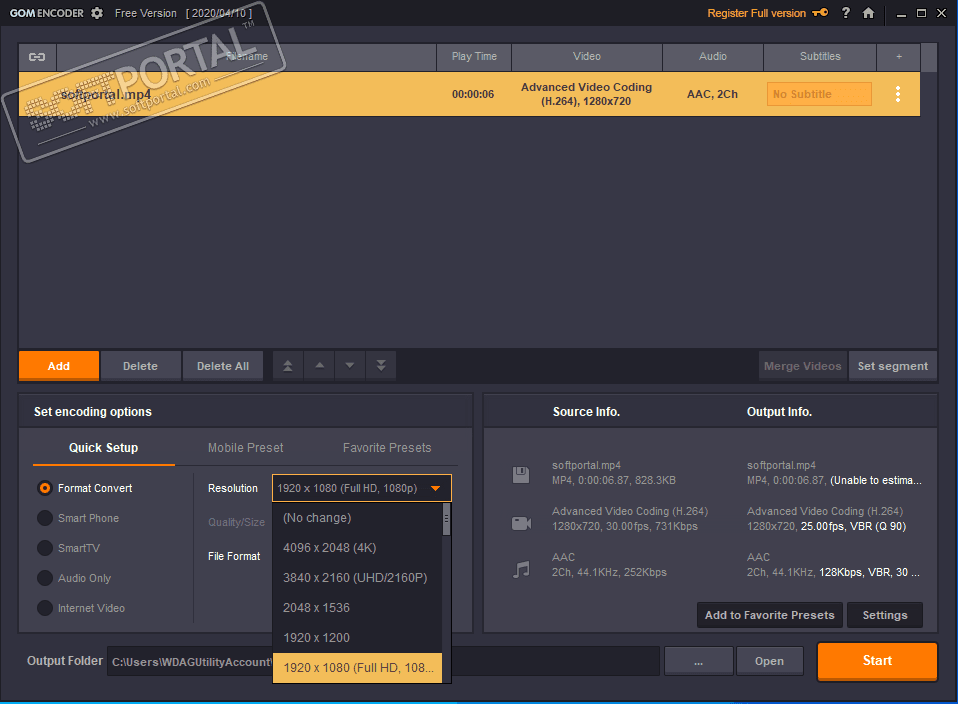958x704 pixels.
Task: Click the Register Full version link
Action: tap(756, 13)
